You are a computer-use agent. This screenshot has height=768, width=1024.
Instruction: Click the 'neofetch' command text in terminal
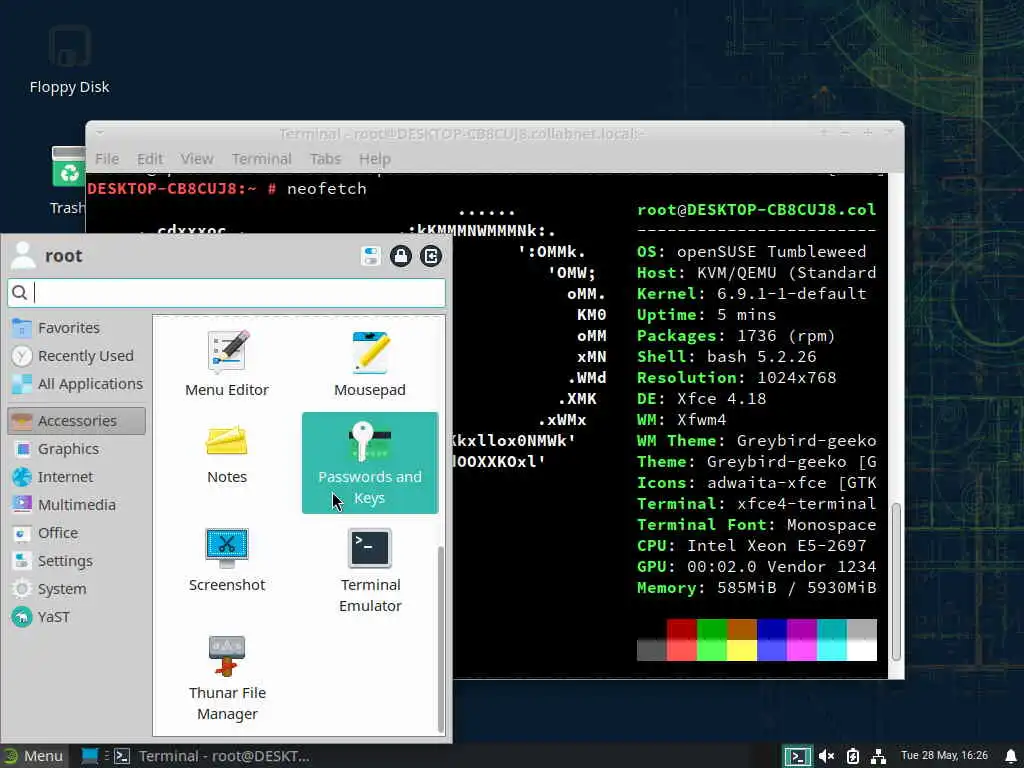tap(327, 189)
